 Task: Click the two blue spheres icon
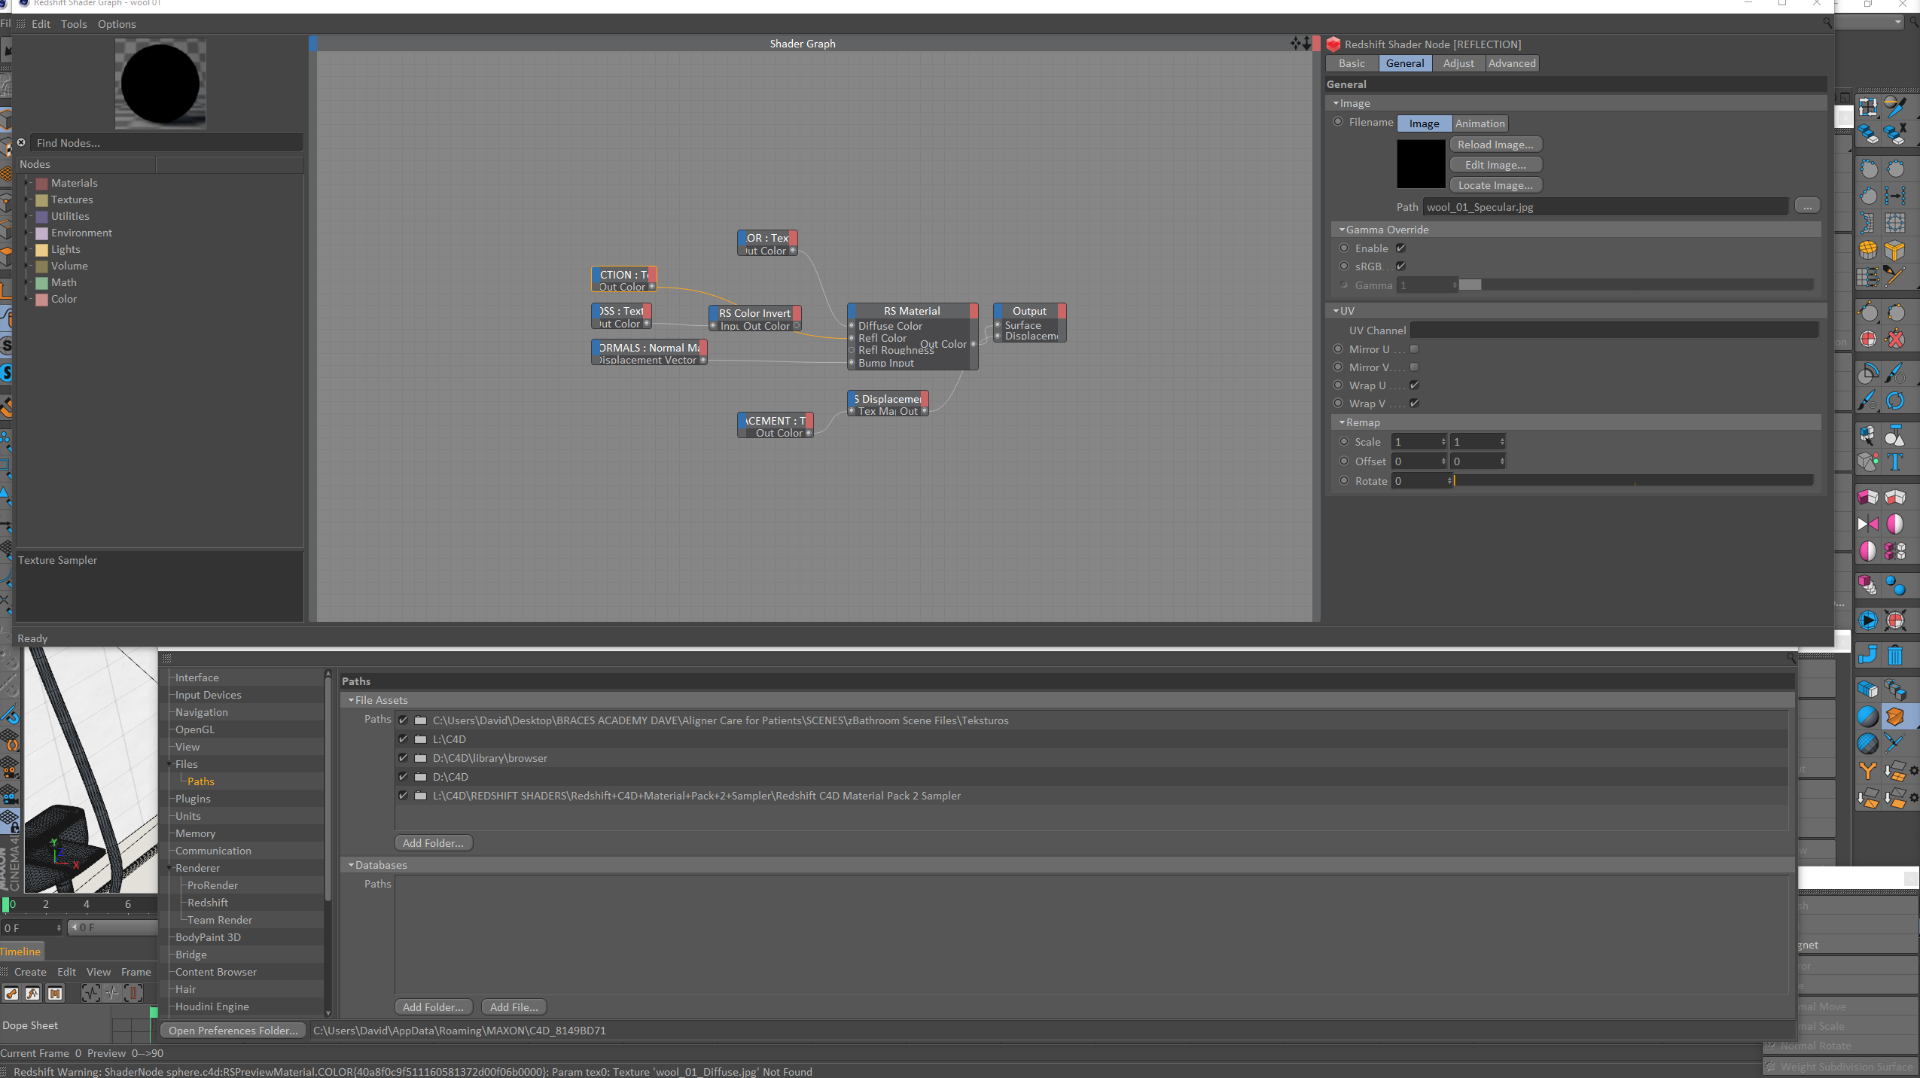[1895, 585]
